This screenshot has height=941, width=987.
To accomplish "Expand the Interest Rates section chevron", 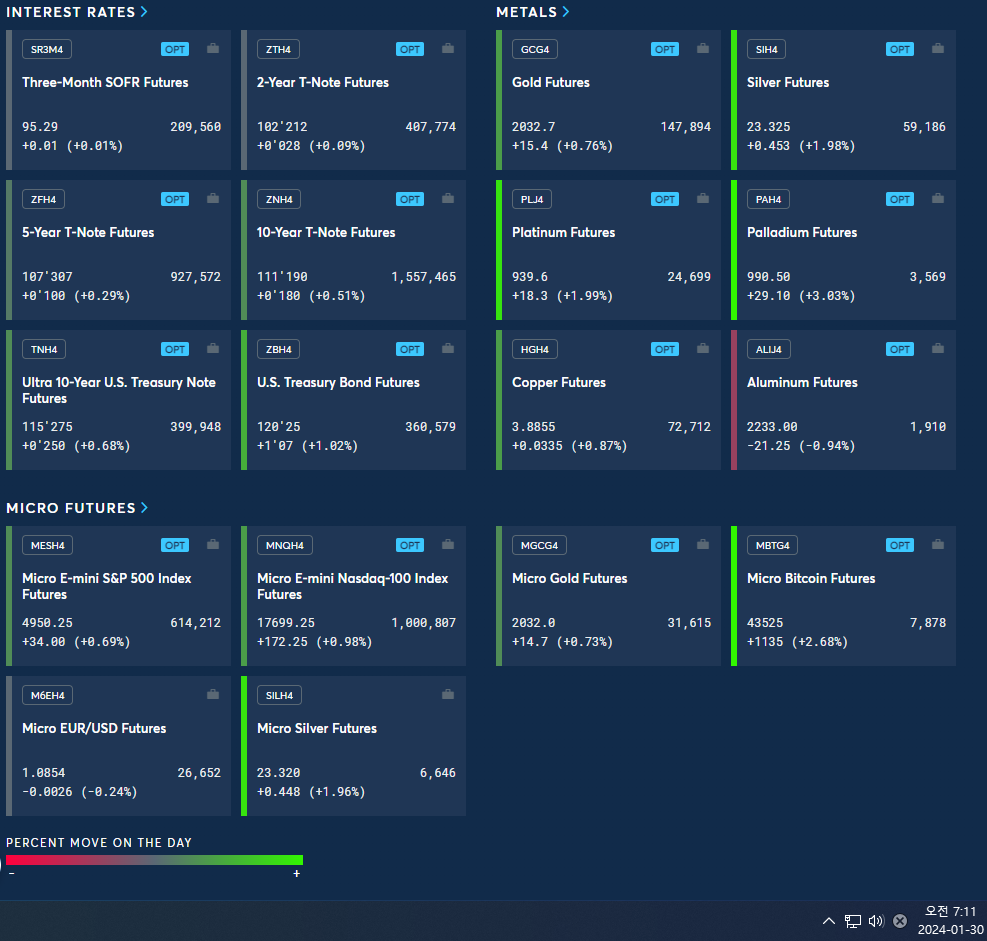I will 144,11.
